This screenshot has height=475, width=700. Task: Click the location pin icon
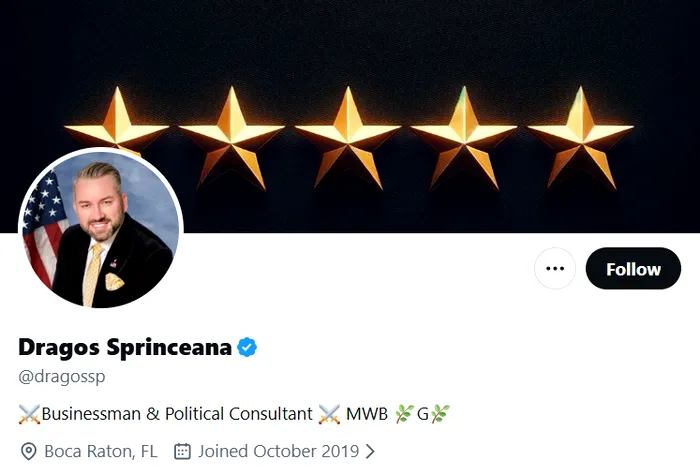(x=27, y=451)
